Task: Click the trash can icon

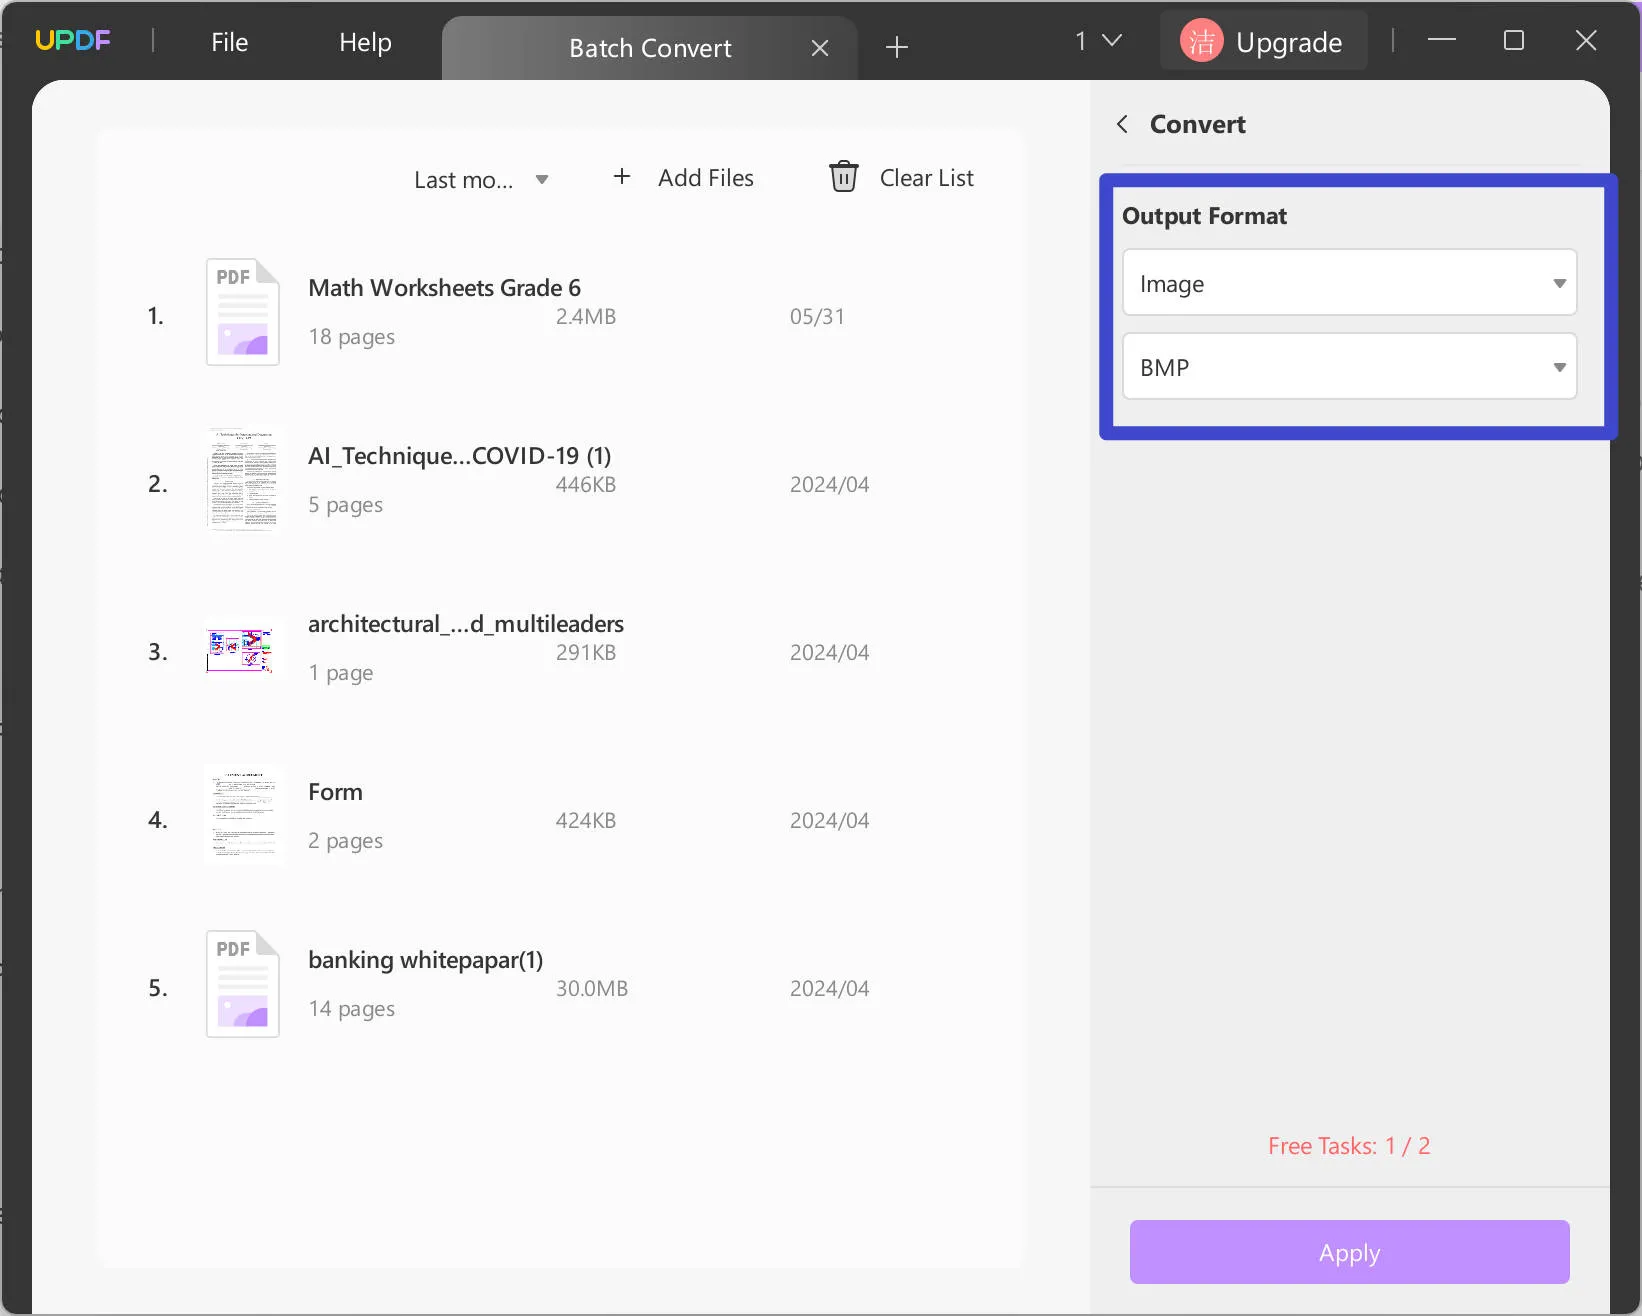Action: tap(844, 177)
